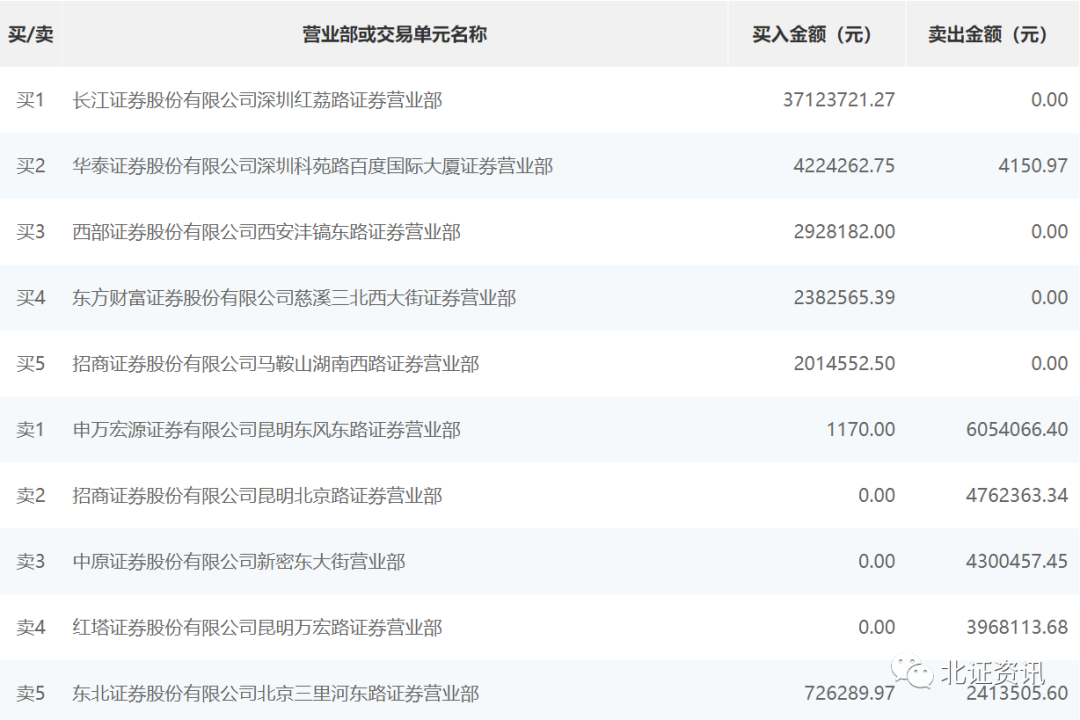This screenshot has height=720, width=1080.
Task: Click the WeChat logo watermark icon
Action: [x=912, y=672]
